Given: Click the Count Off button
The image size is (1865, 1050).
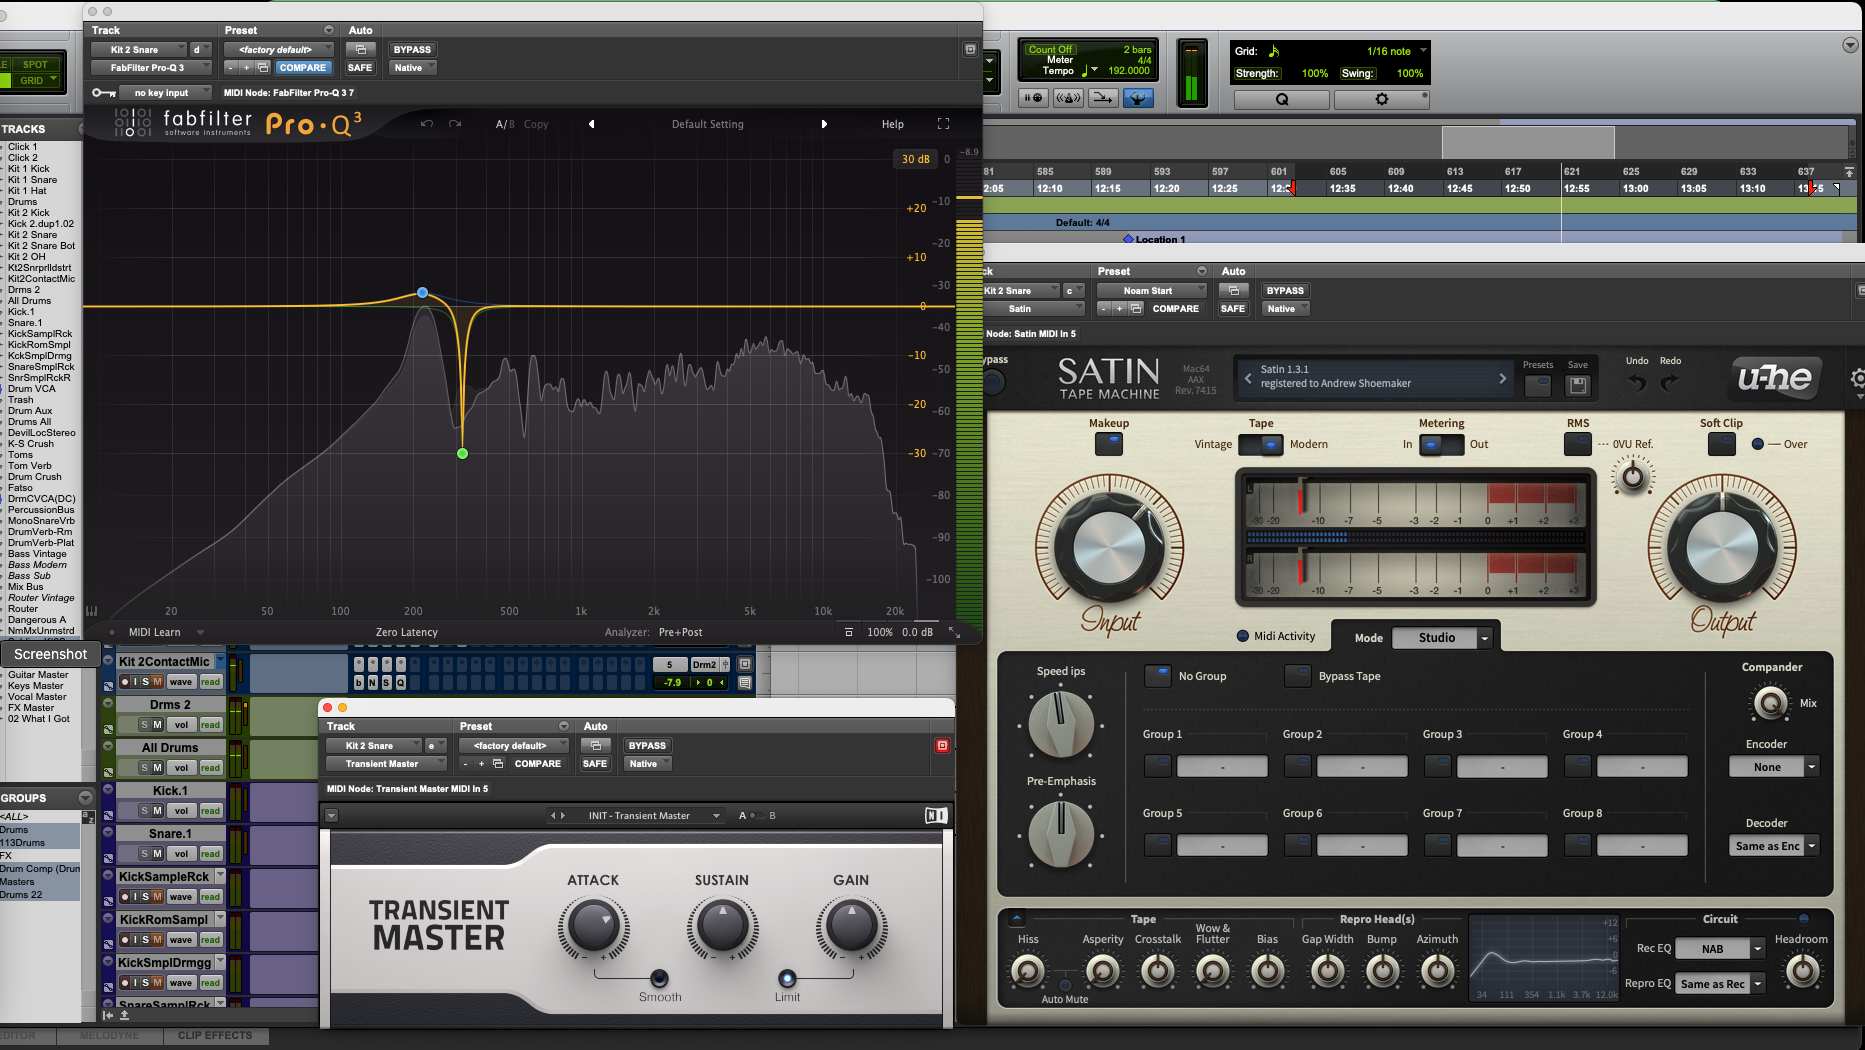Looking at the screenshot, I should [1050, 49].
